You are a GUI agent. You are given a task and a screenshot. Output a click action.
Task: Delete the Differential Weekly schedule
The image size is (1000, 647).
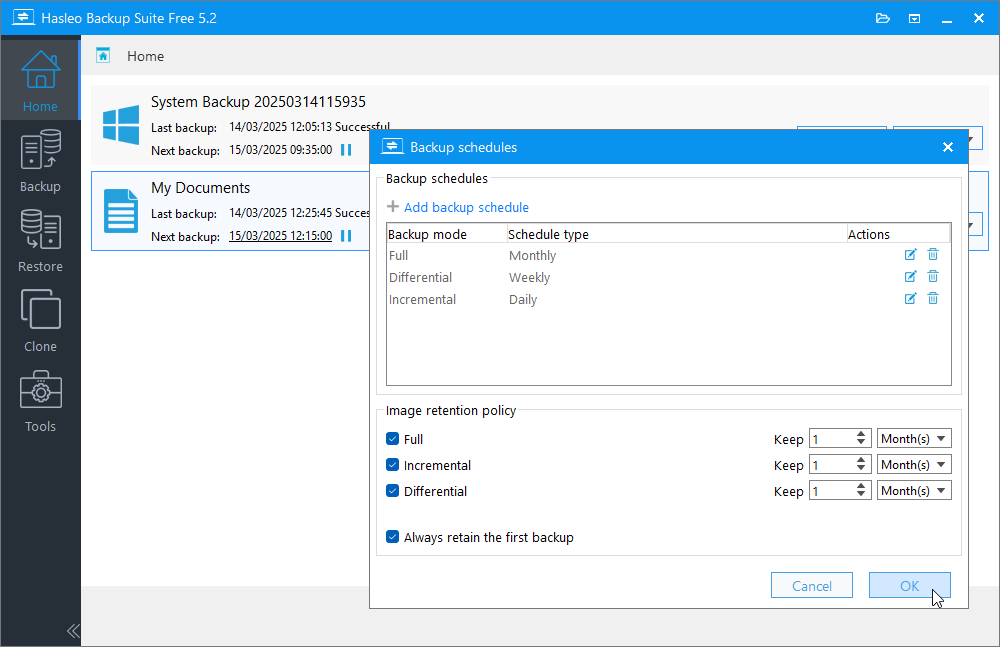pos(932,276)
